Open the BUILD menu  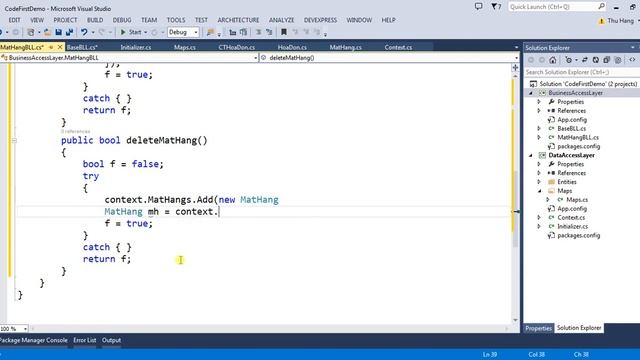[x=95, y=20]
